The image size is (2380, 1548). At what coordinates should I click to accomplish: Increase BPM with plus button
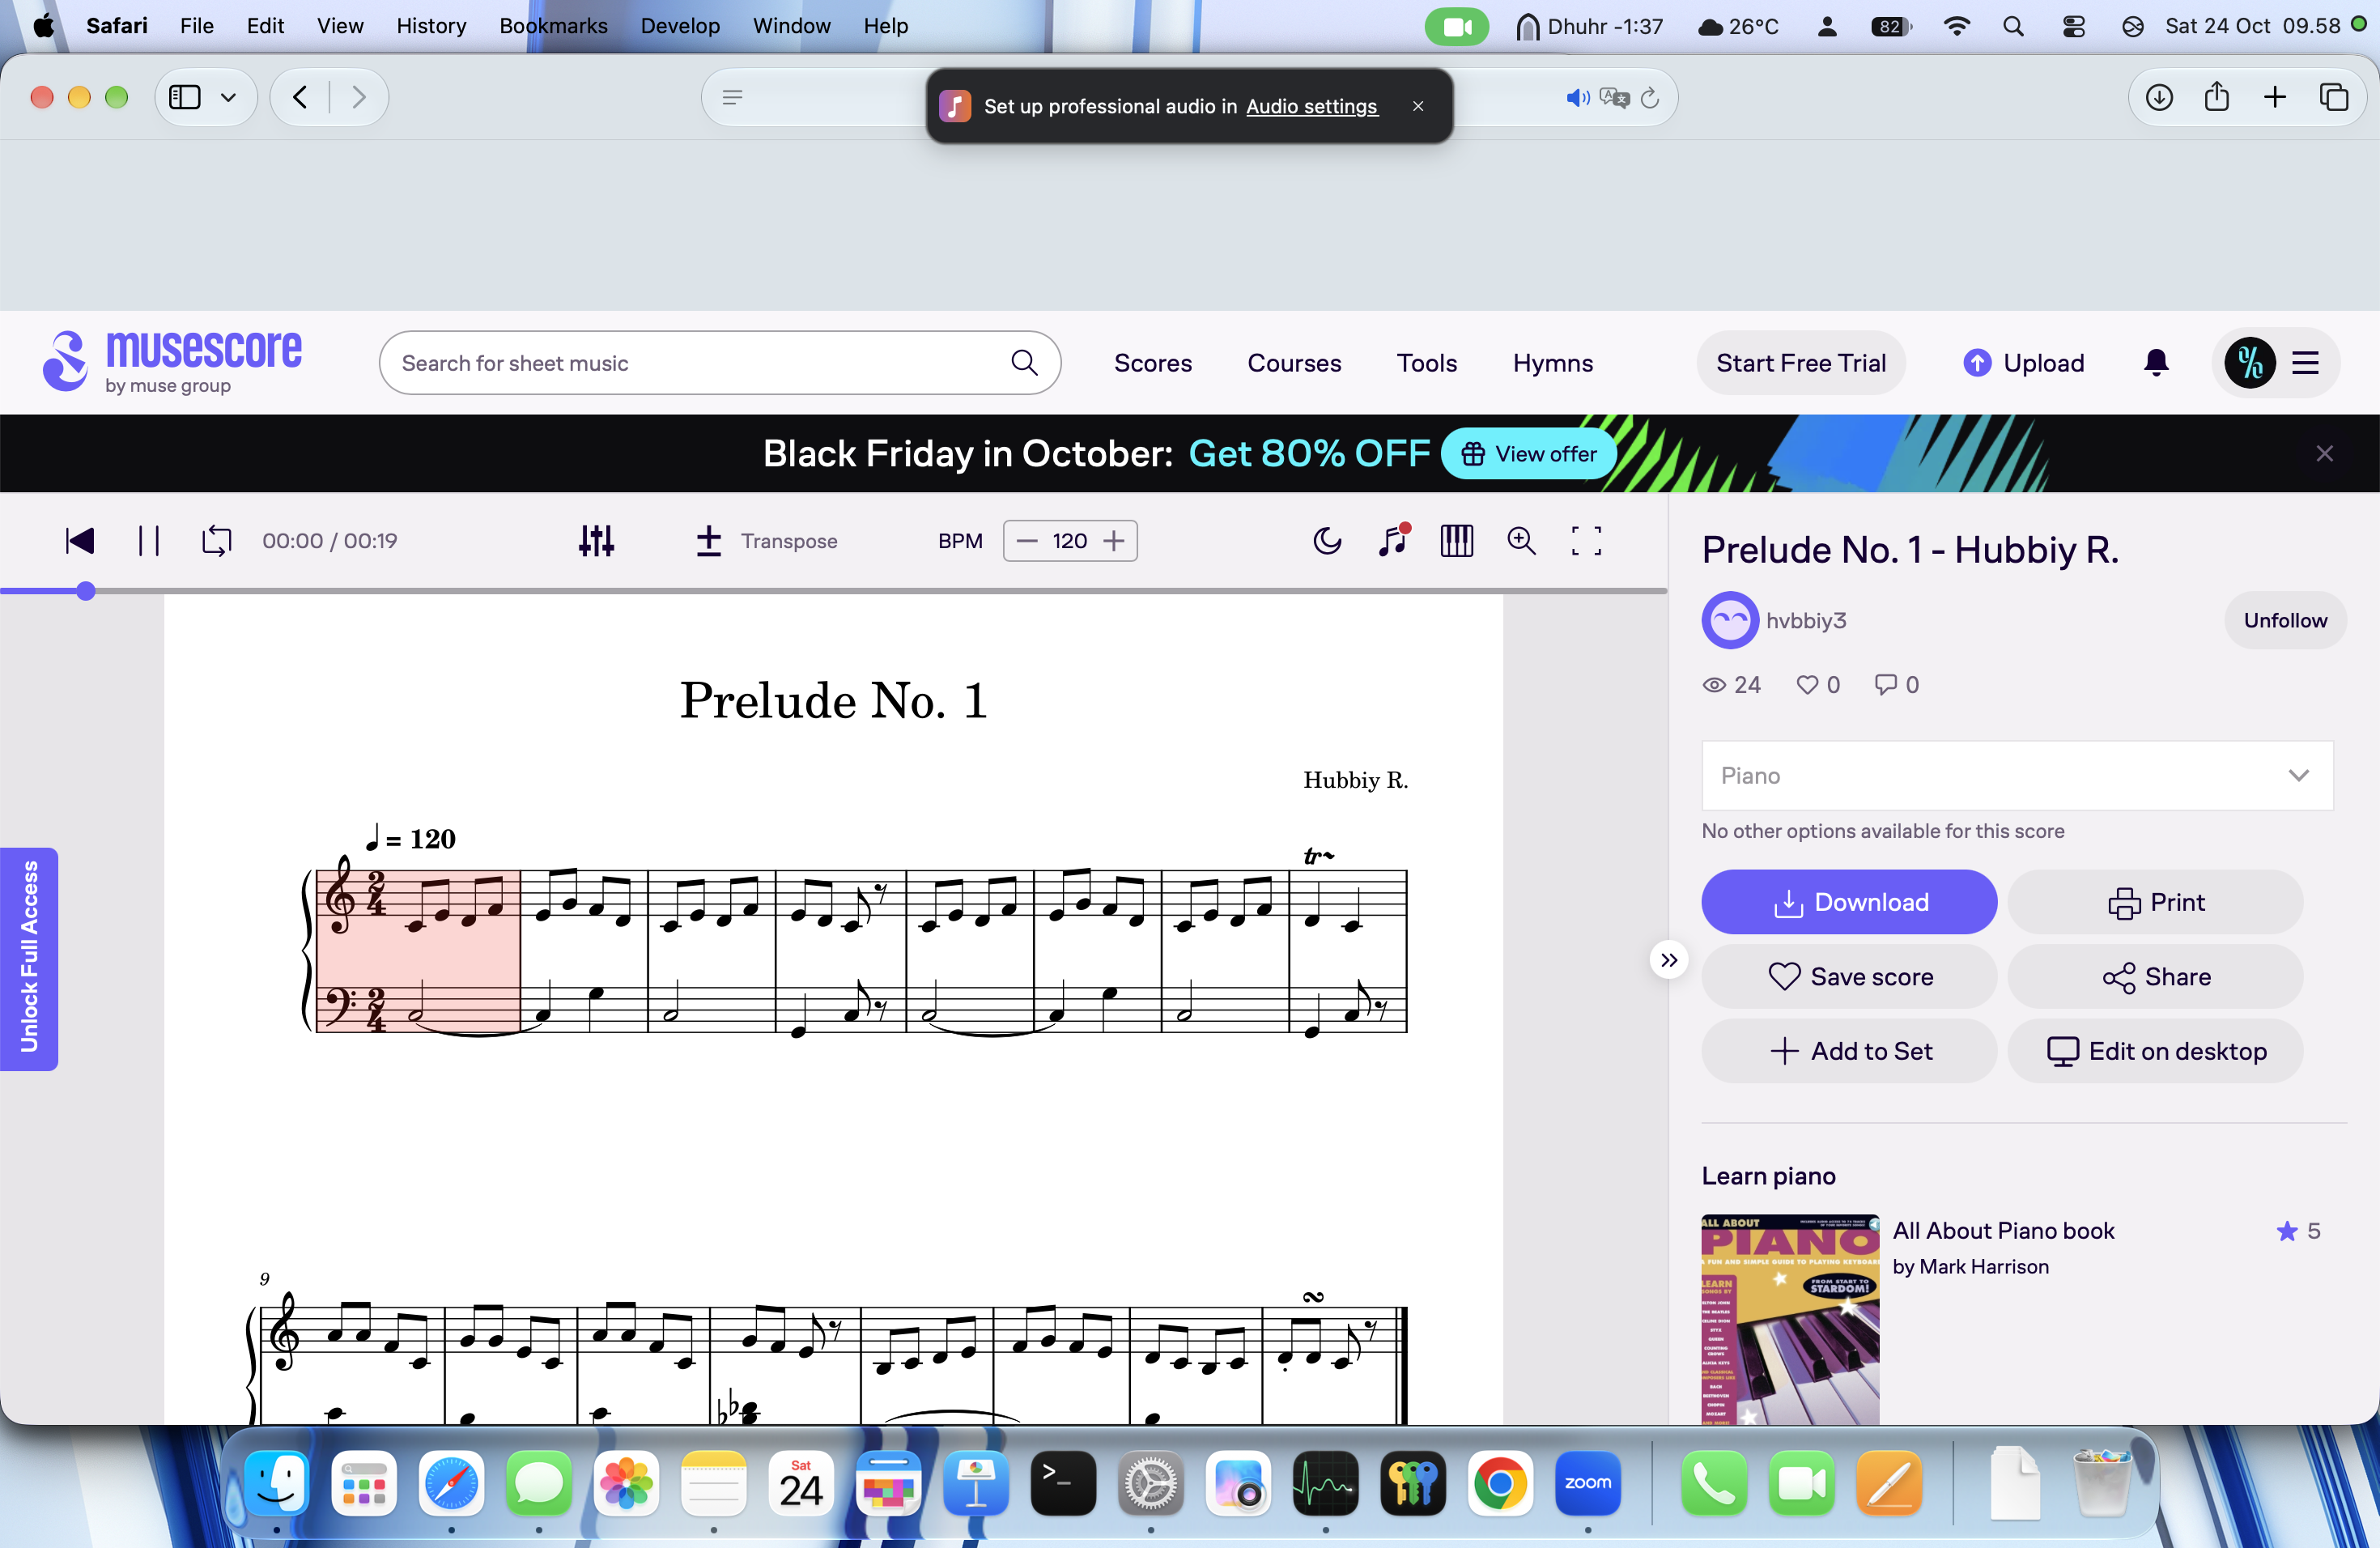click(x=1113, y=541)
